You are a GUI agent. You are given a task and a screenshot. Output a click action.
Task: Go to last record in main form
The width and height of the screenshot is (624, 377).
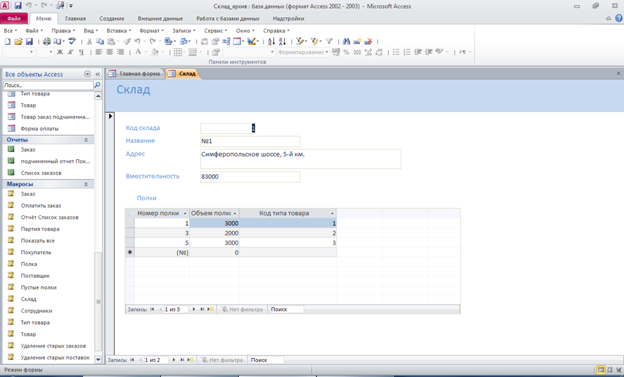tap(182, 360)
